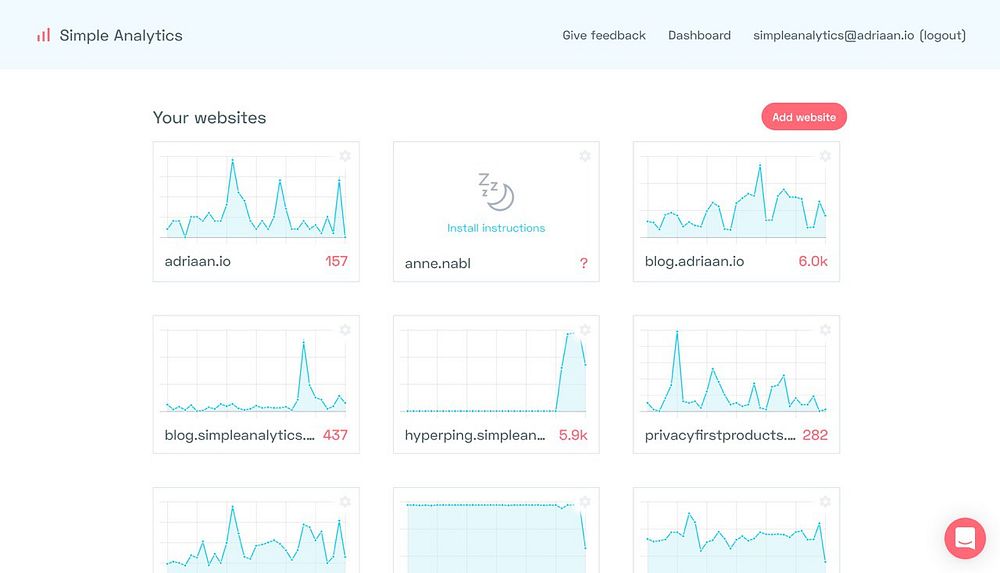Click the logout account link

(x=943, y=36)
